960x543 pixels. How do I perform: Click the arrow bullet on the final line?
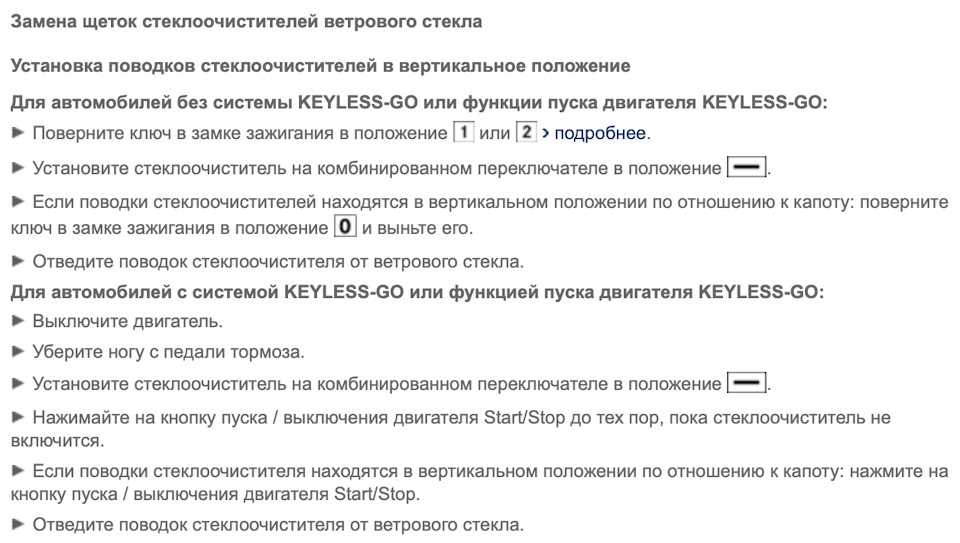17,525
